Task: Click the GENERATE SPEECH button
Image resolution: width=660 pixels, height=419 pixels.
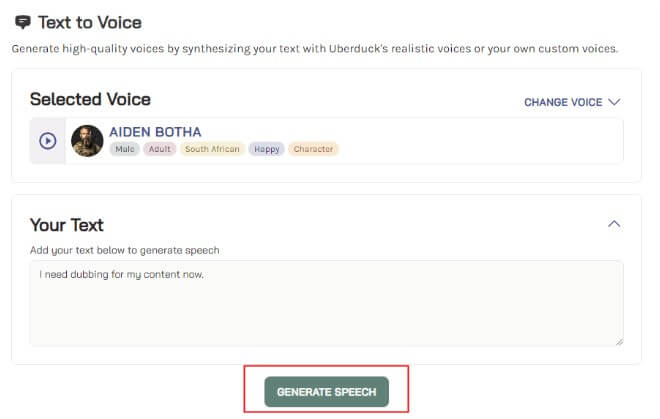Action: click(x=326, y=392)
